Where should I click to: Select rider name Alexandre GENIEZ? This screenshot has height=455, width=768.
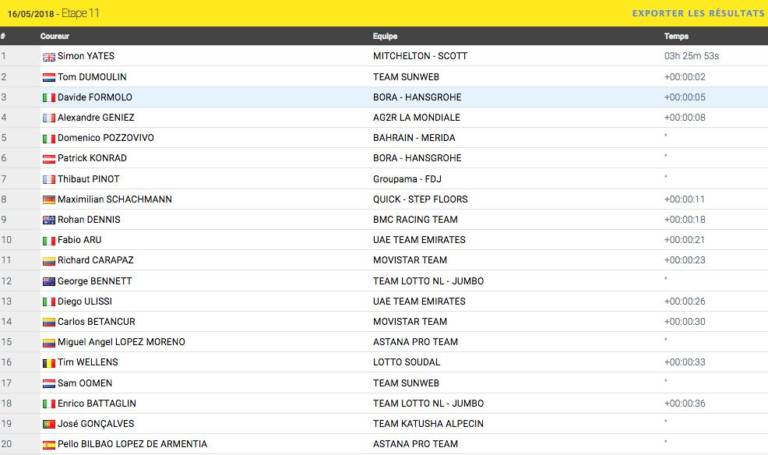(x=96, y=118)
